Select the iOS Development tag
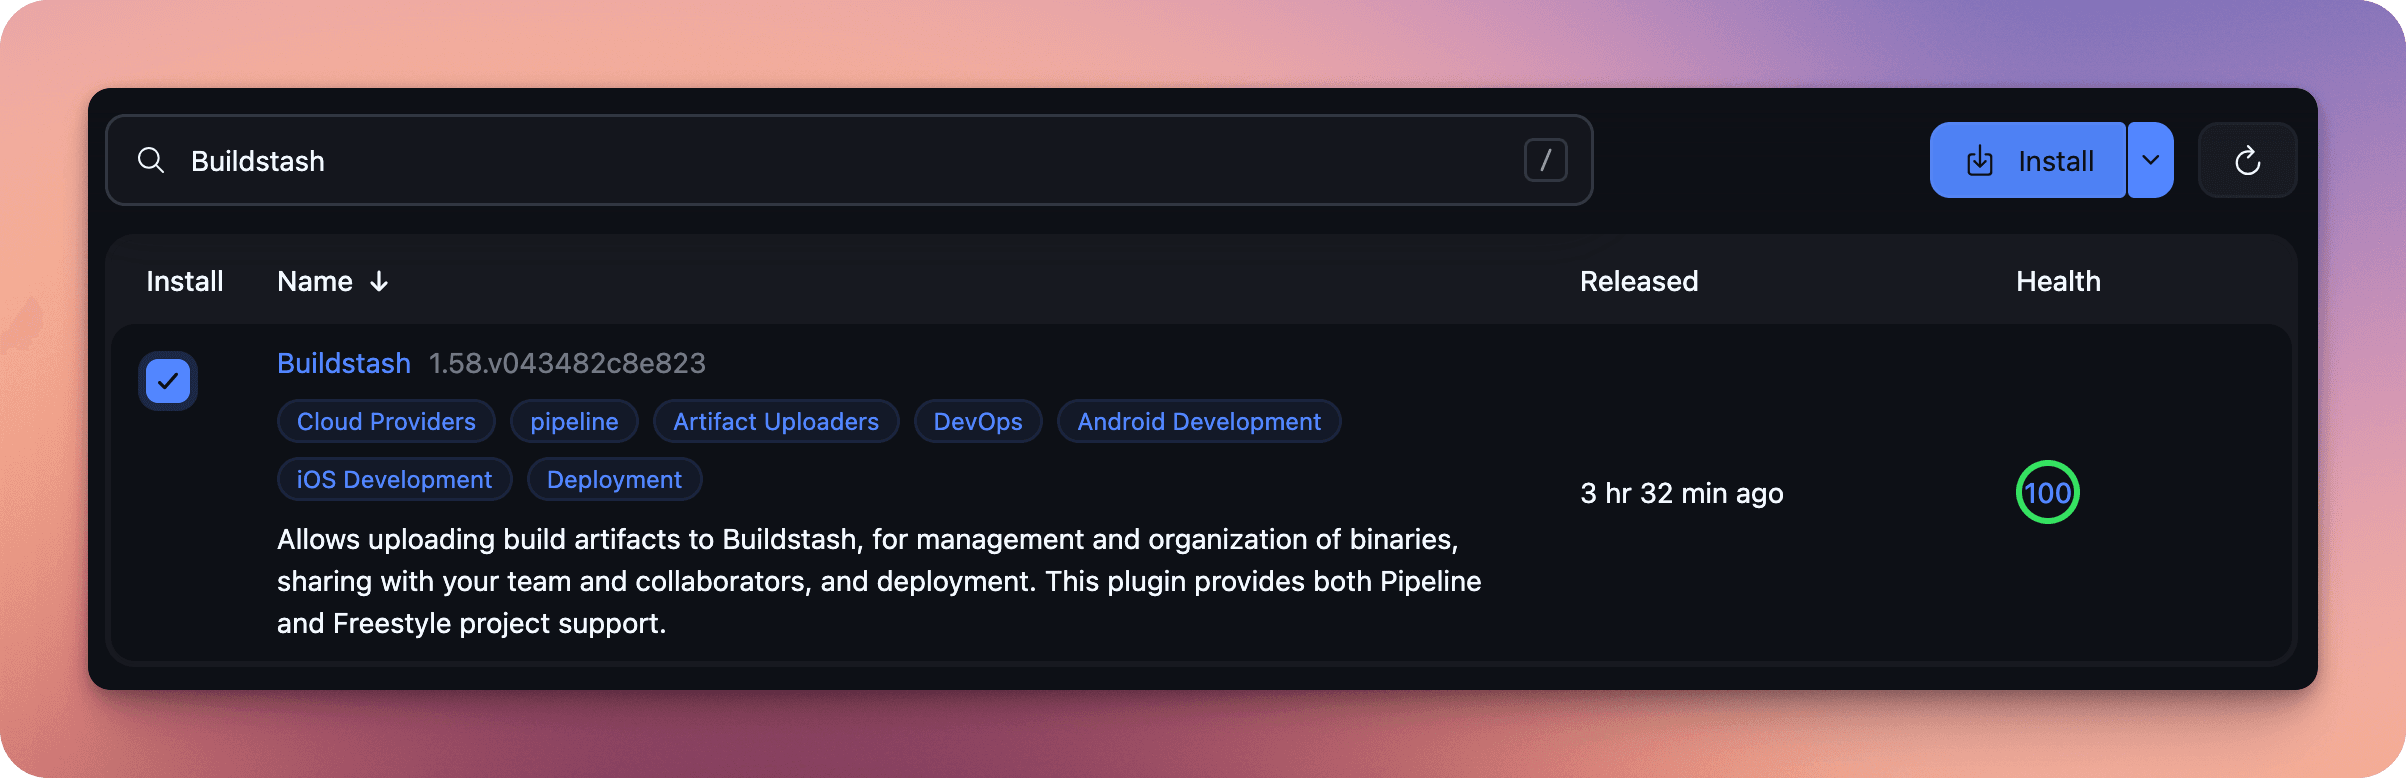This screenshot has width=2406, height=778. coord(394,479)
